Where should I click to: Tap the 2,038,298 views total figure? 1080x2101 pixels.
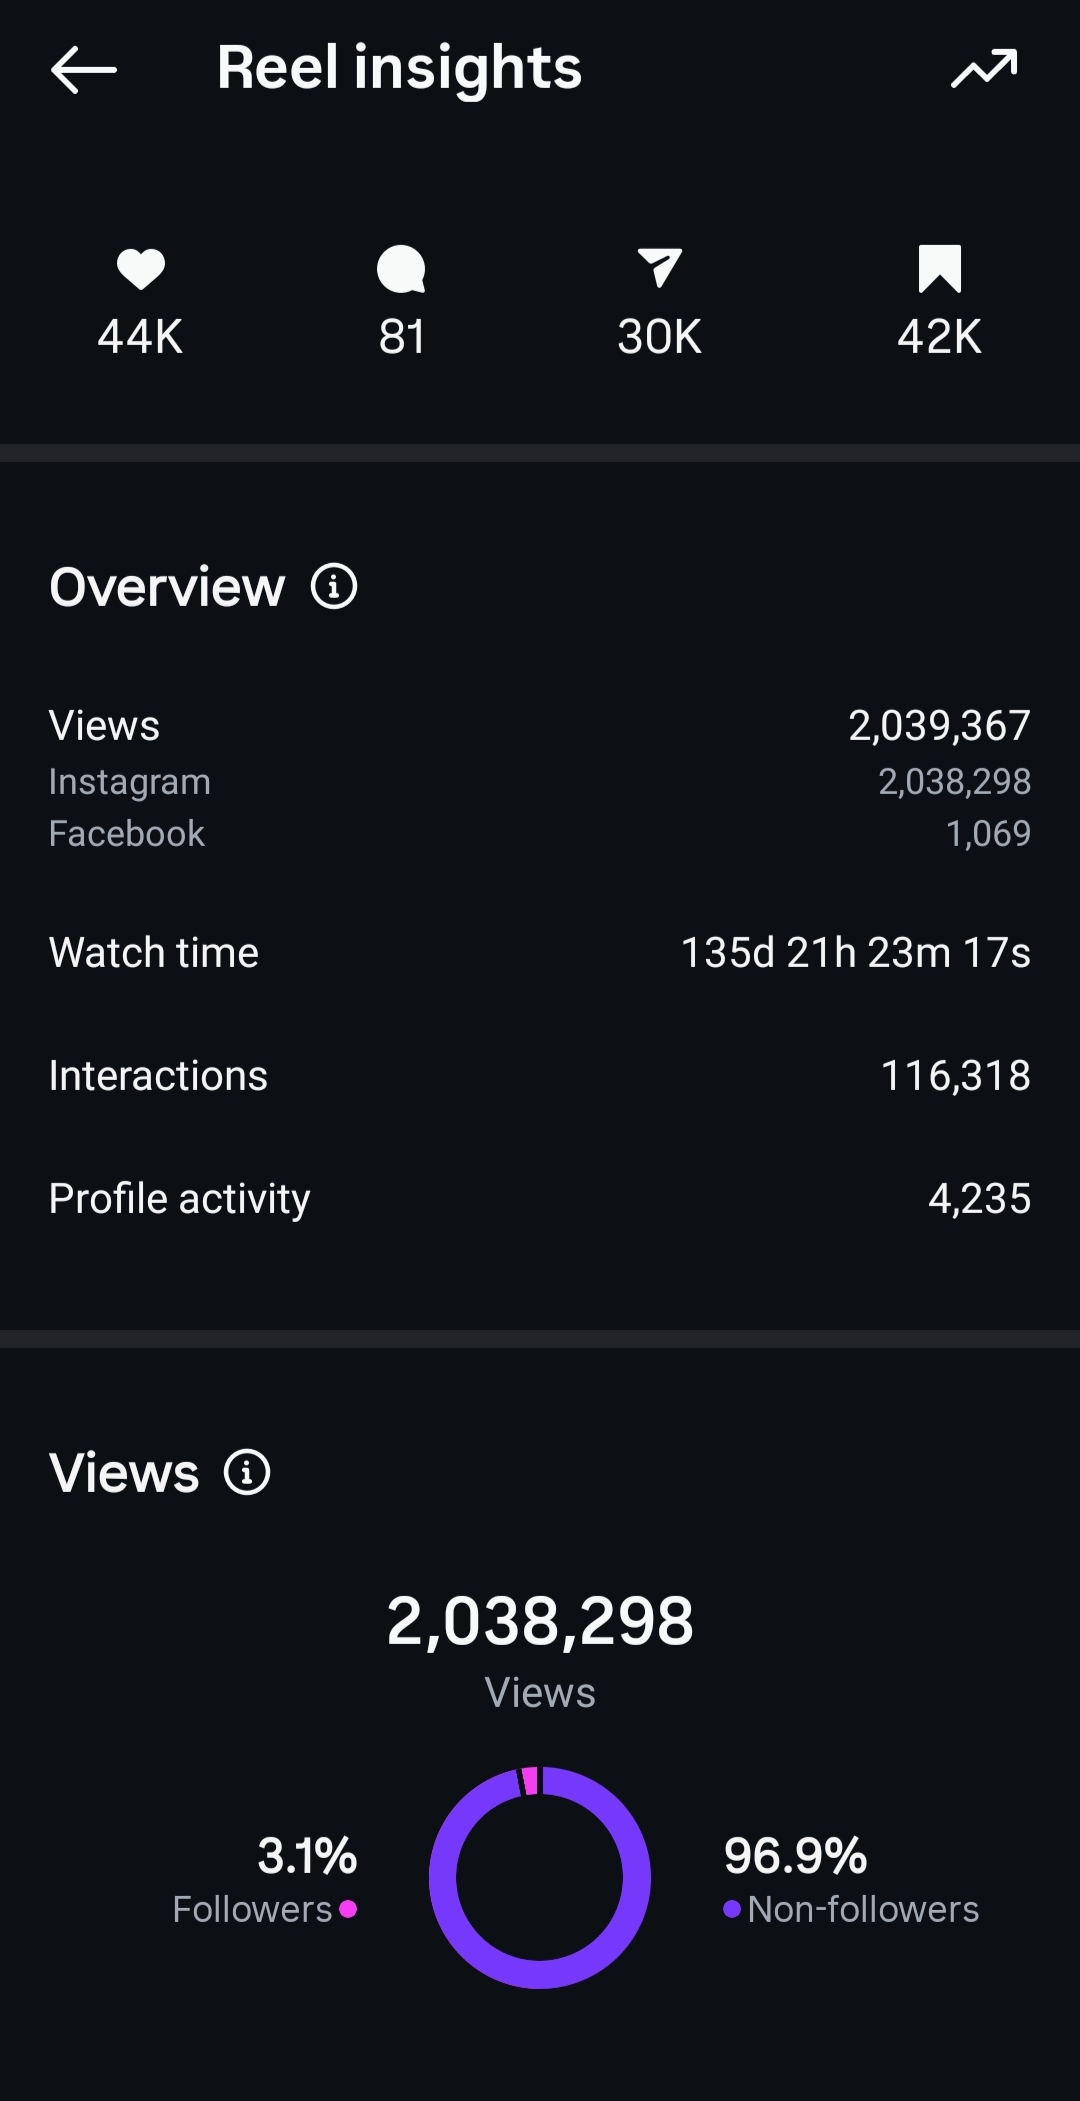540,1620
